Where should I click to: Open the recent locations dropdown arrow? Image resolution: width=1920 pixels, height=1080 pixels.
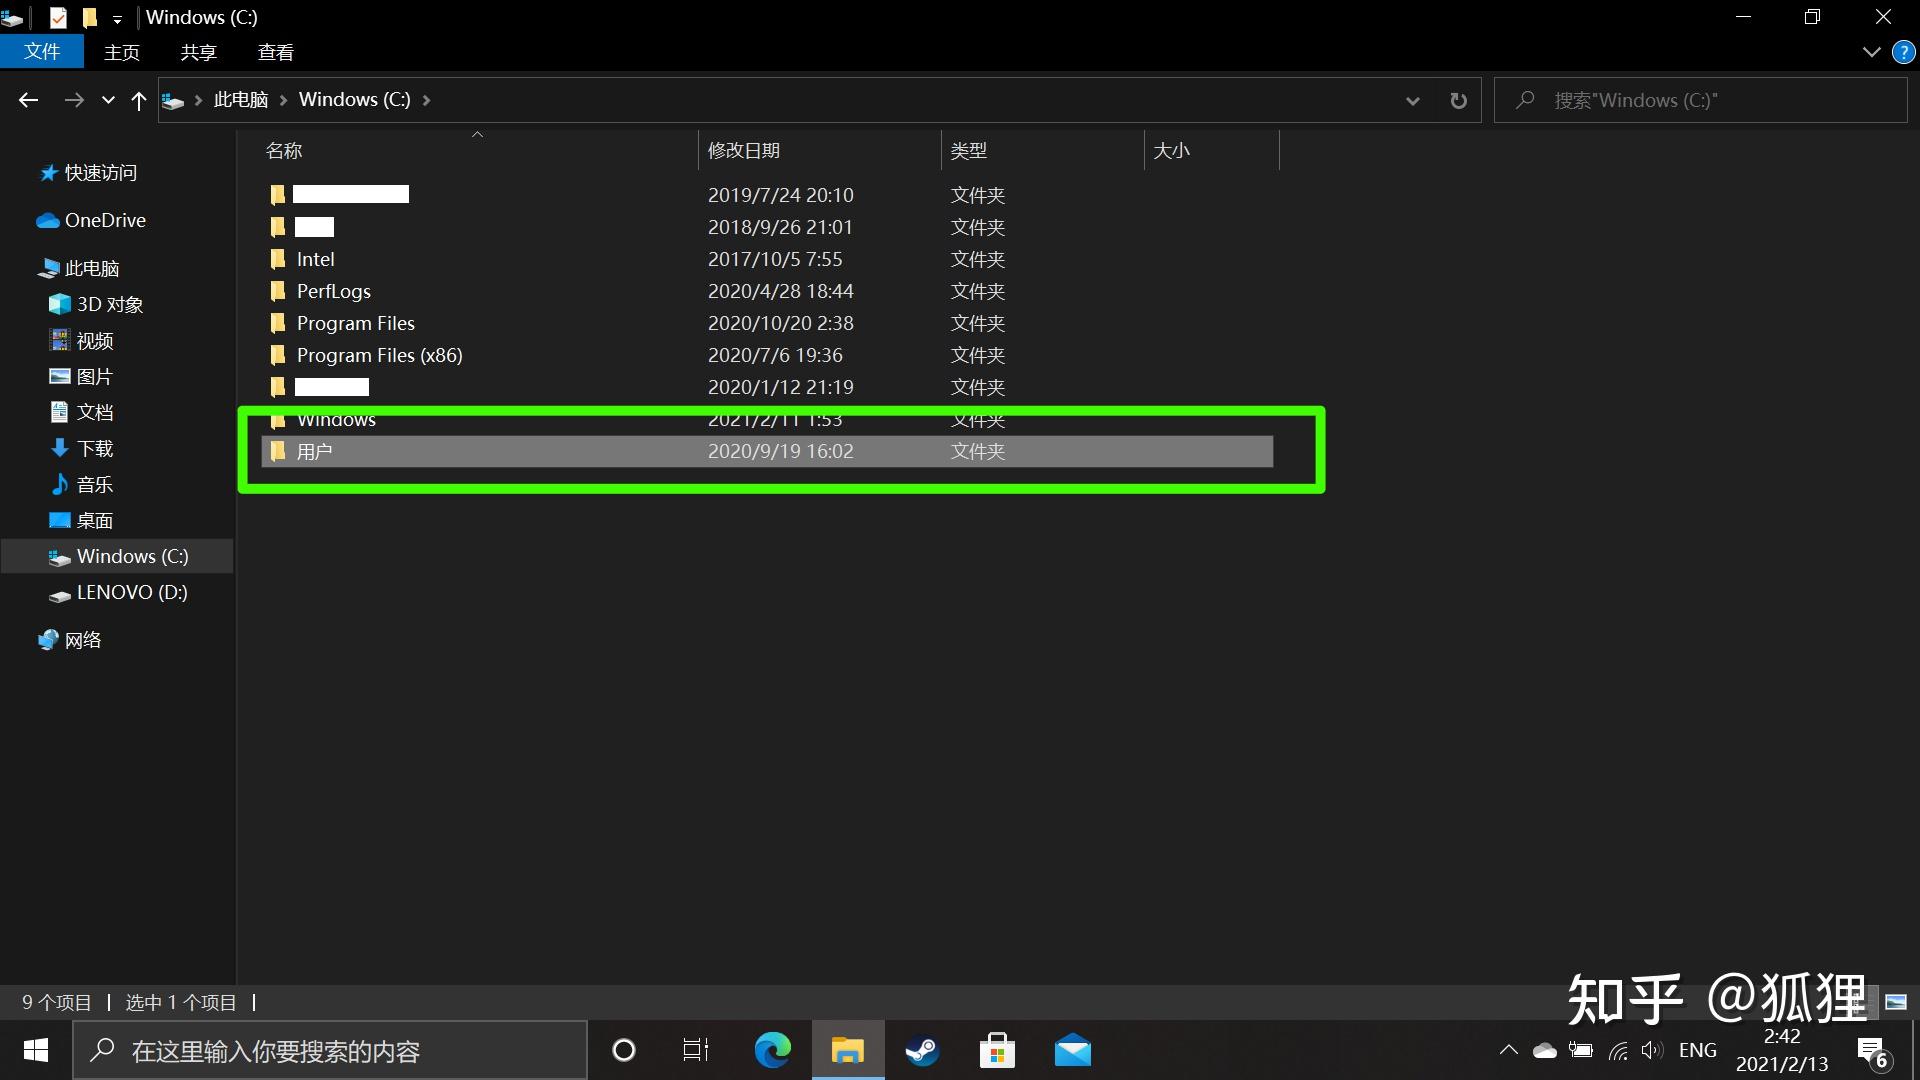click(108, 100)
